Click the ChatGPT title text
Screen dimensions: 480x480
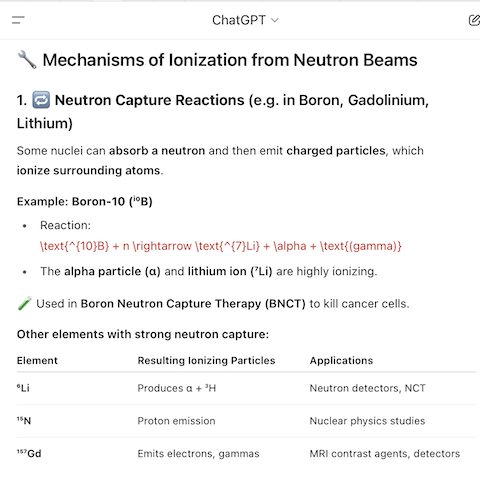239,20
